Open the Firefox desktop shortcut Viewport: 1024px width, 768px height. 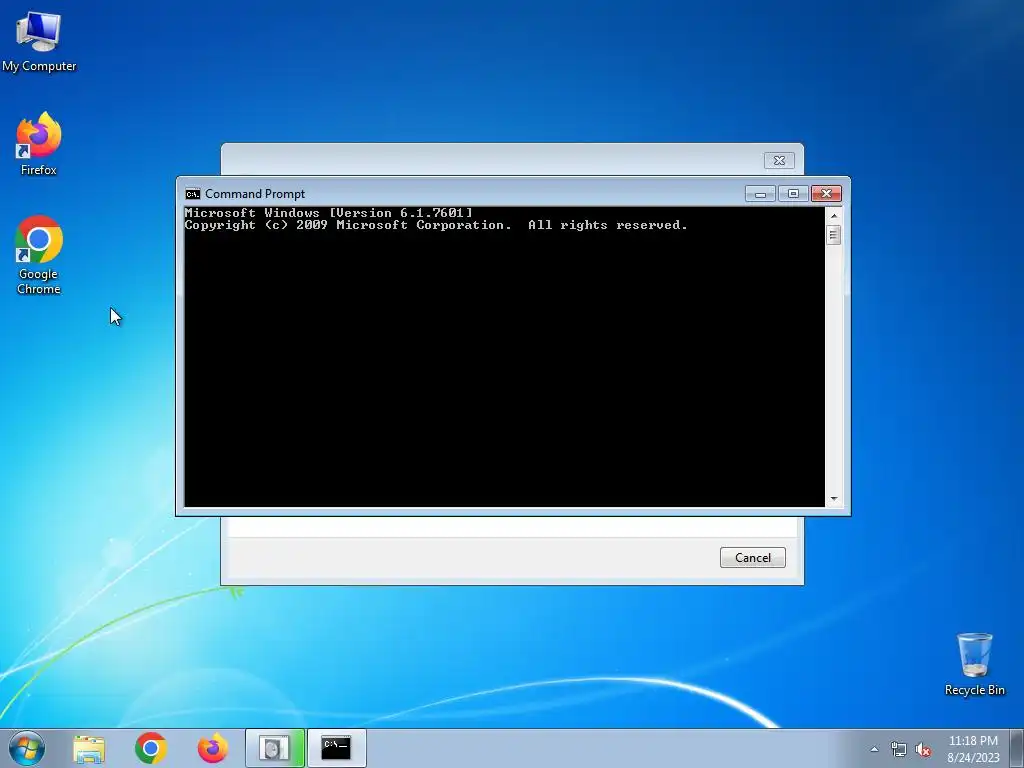tap(39, 144)
